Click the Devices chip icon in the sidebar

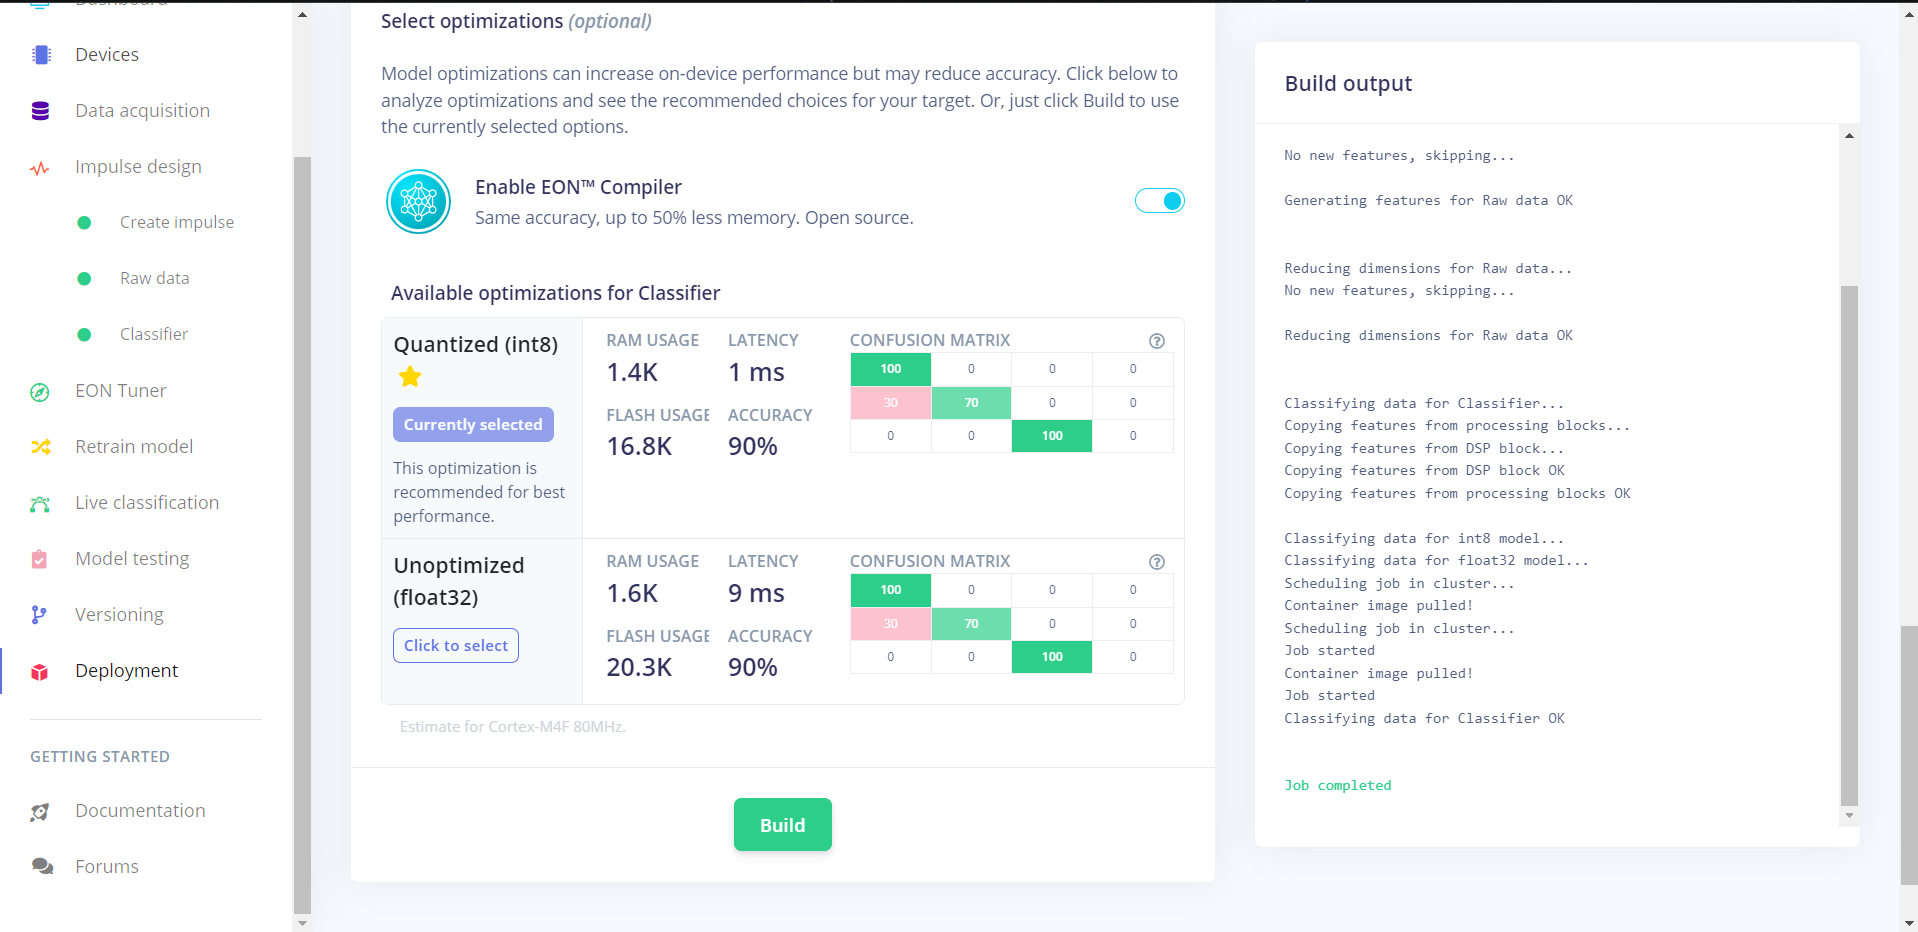click(41, 55)
